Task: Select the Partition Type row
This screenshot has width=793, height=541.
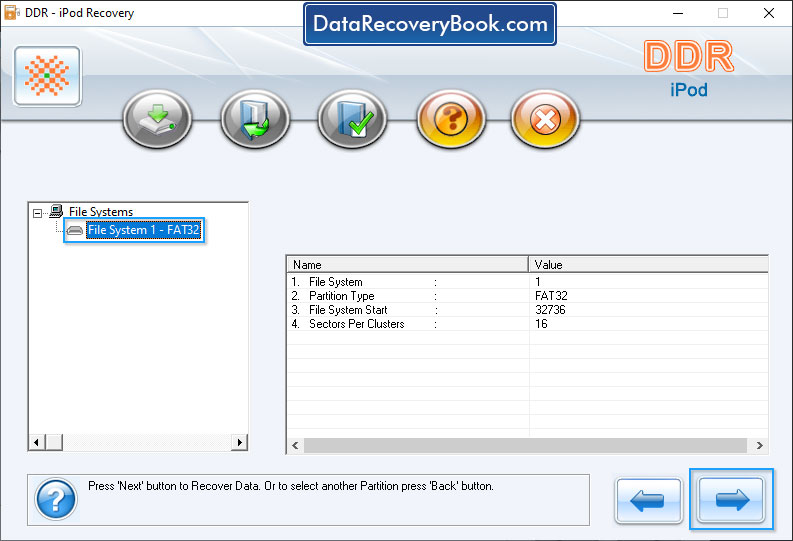Action: (x=527, y=296)
